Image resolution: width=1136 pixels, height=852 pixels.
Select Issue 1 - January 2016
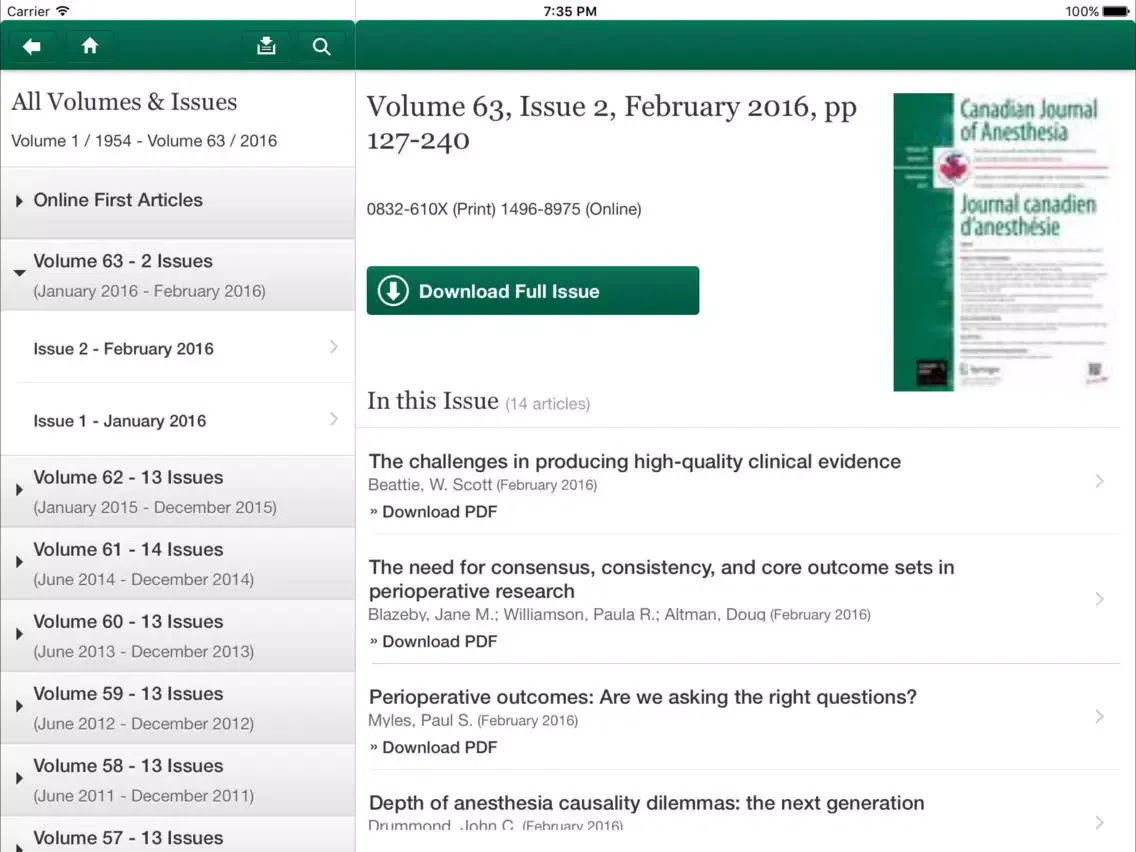click(x=178, y=420)
